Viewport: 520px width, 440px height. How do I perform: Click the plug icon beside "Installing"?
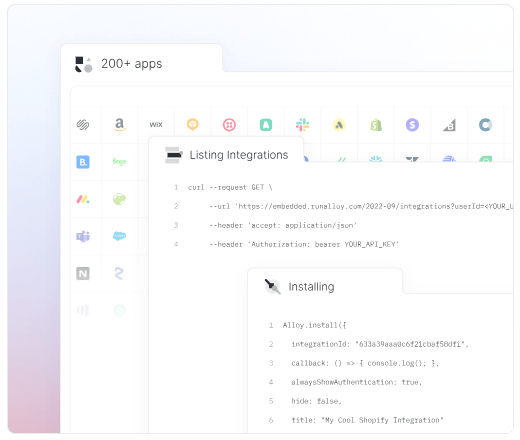tap(272, 286)
